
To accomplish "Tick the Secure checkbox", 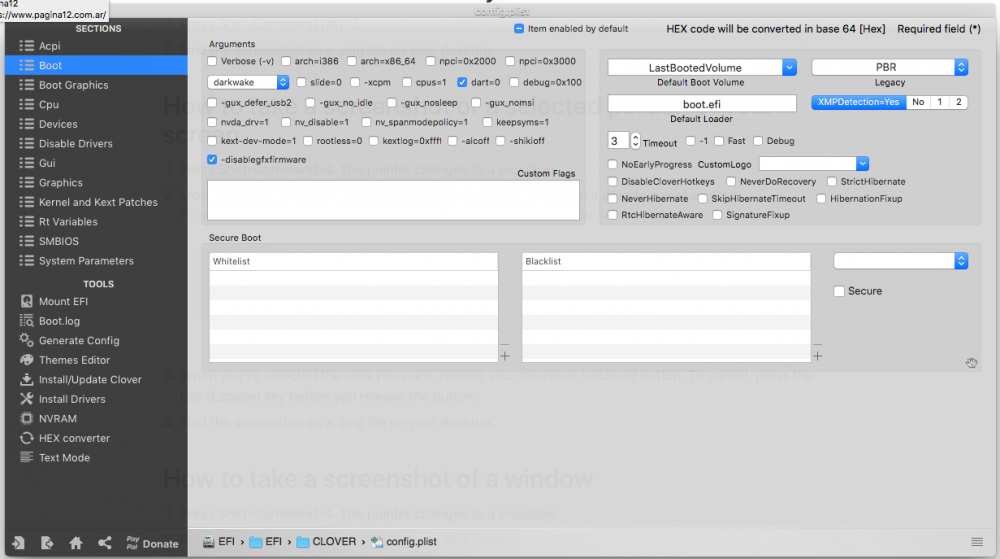I will [x=839, y=291].
